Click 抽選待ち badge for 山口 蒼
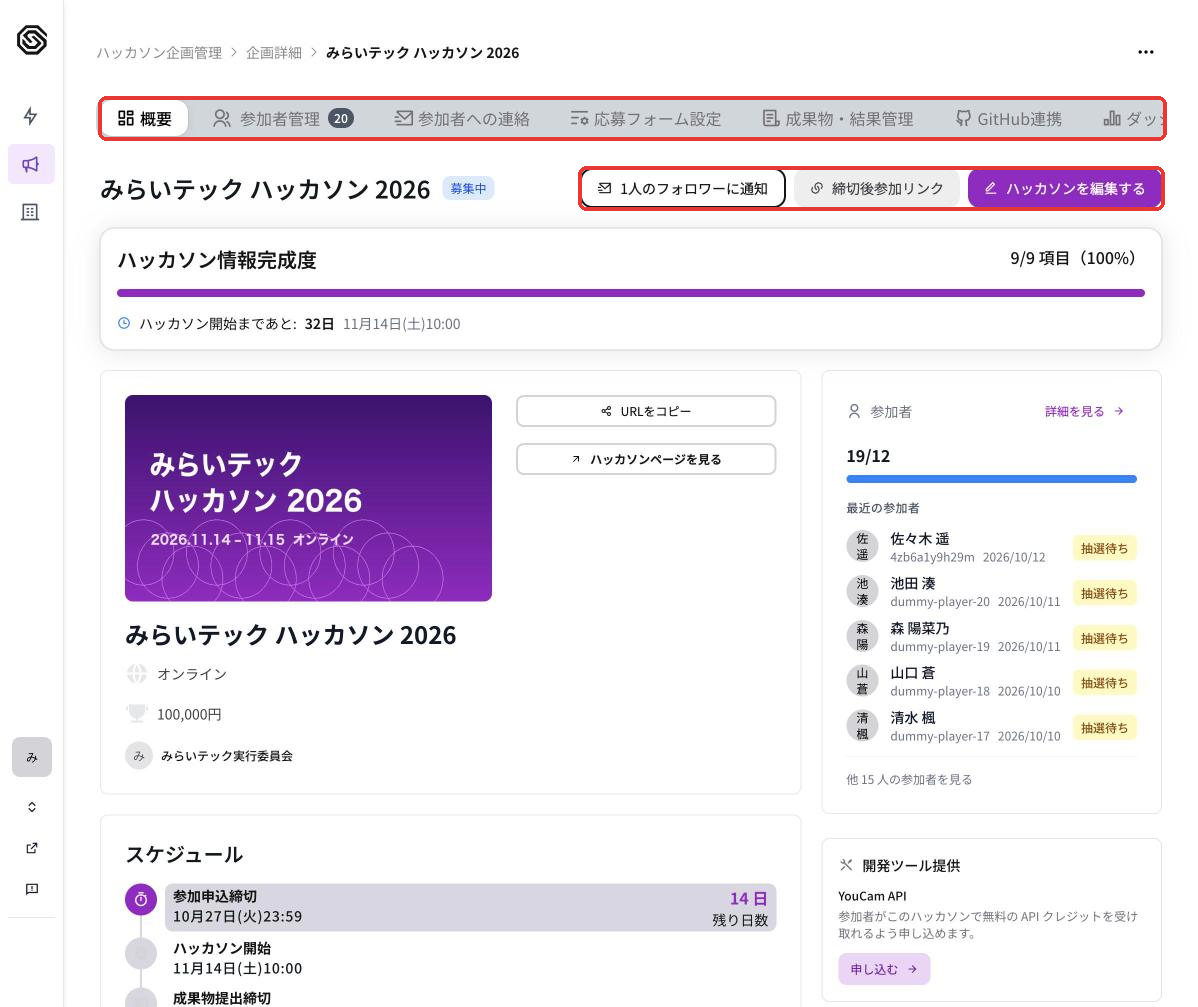 pyautogui.click(x=1104, y=682)
